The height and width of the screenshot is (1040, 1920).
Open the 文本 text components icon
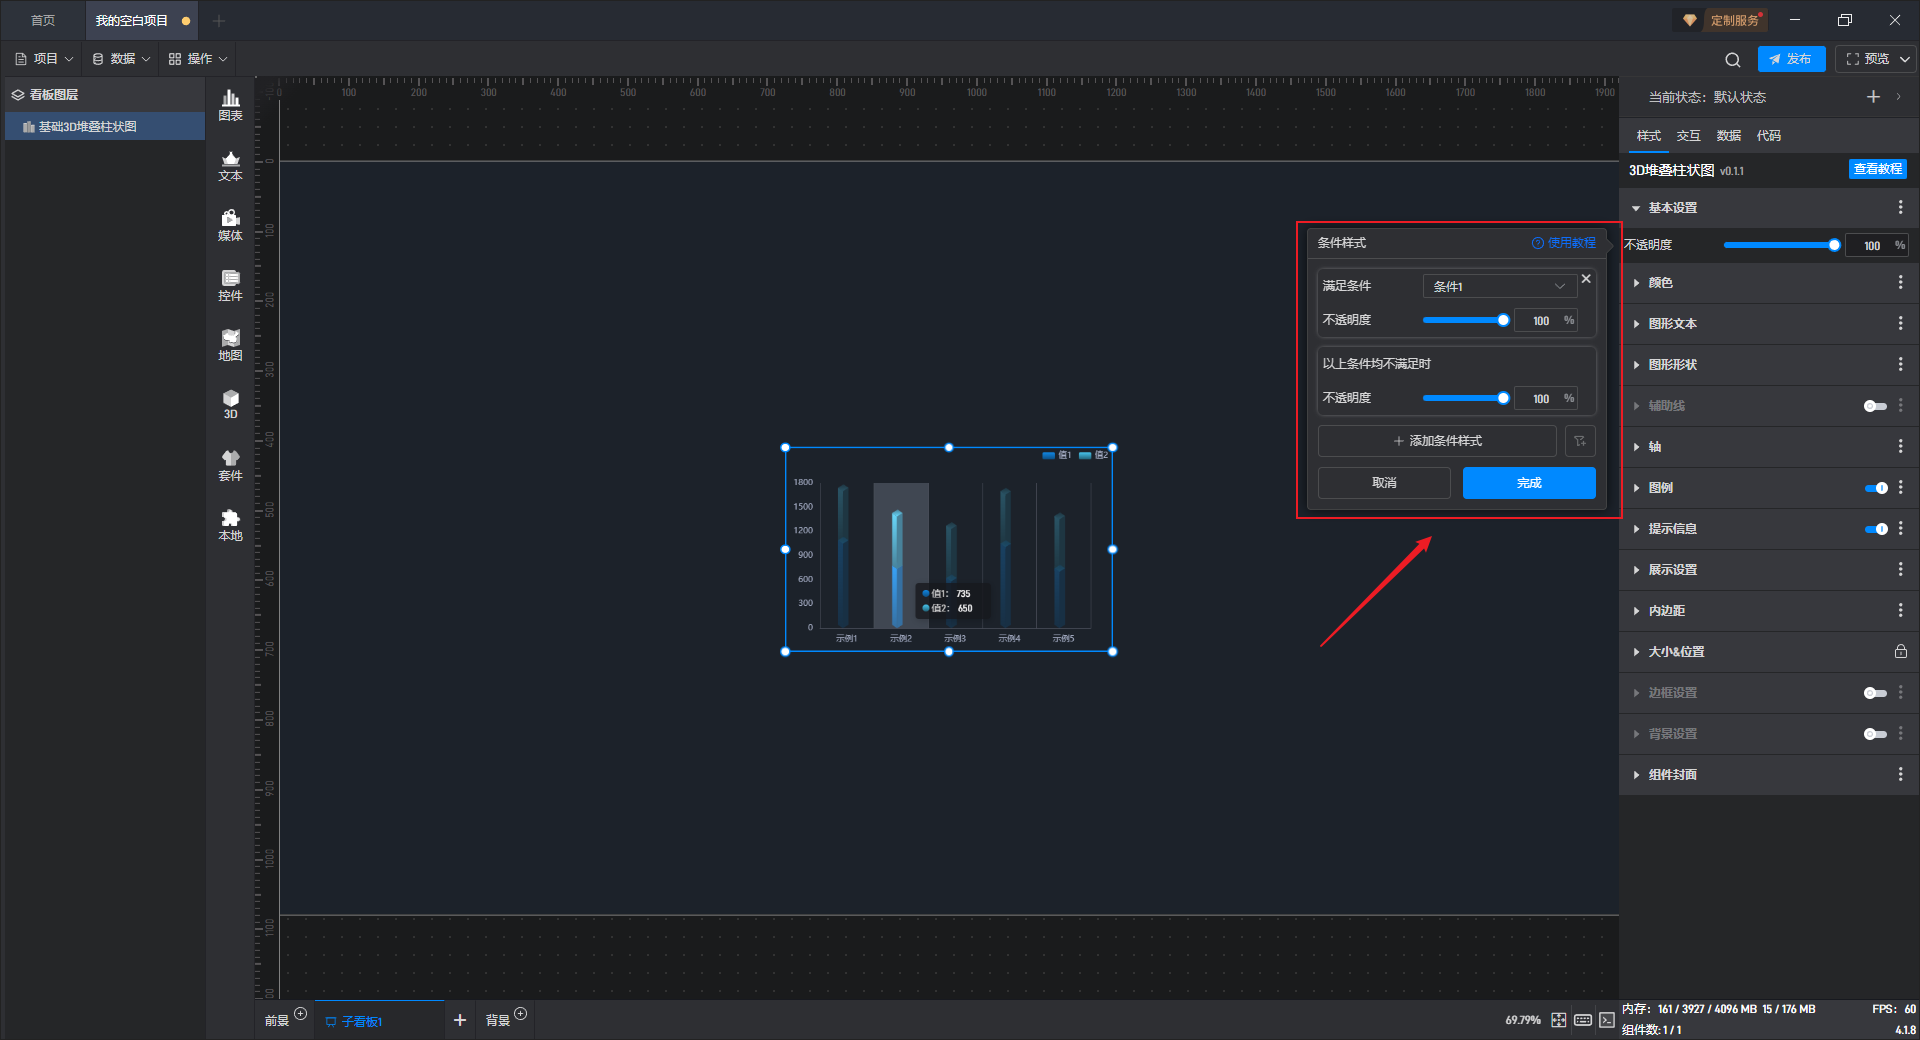coord(230,165)
